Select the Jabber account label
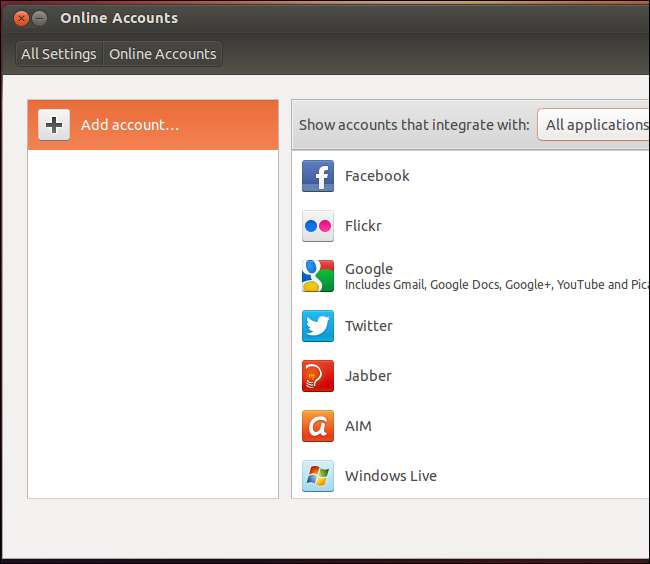The width and height of the screenshot is (650, 564). point(368,376)
